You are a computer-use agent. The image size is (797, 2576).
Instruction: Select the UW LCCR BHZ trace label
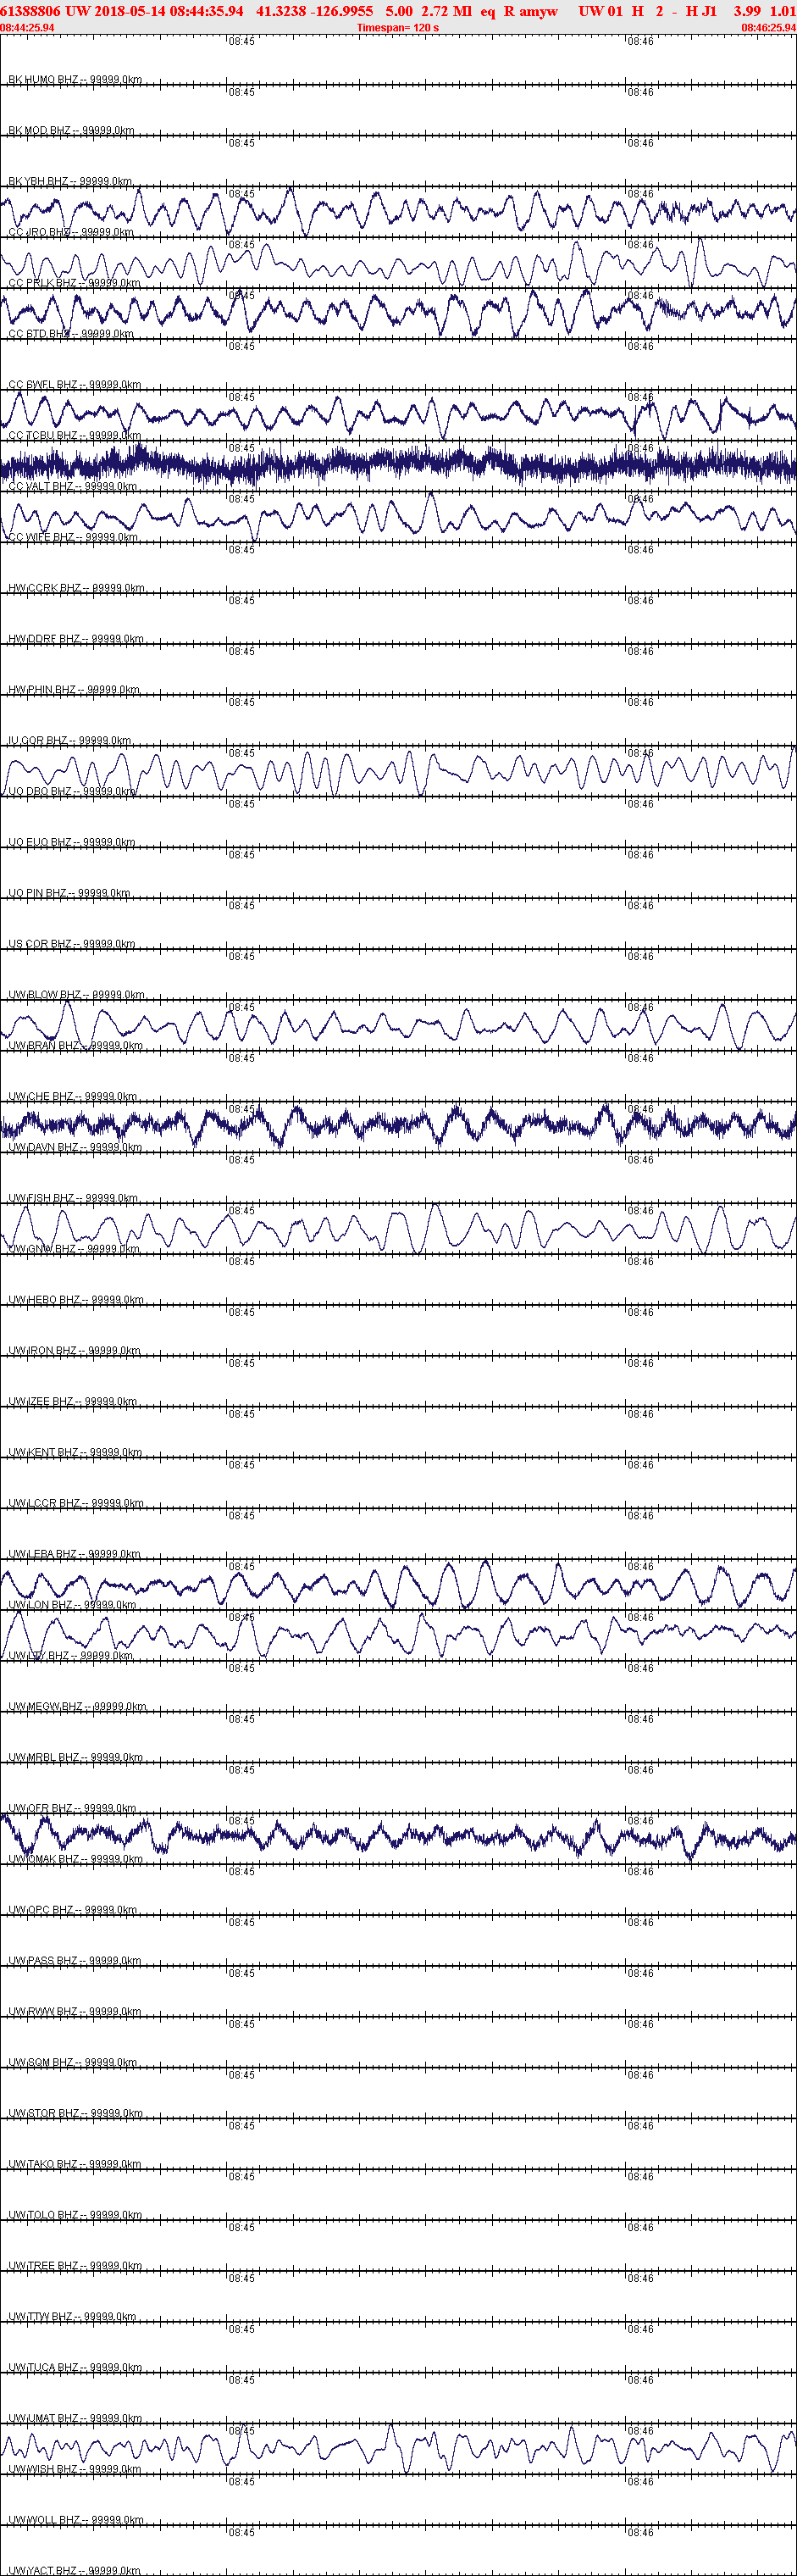click(x=76, y=1503)
